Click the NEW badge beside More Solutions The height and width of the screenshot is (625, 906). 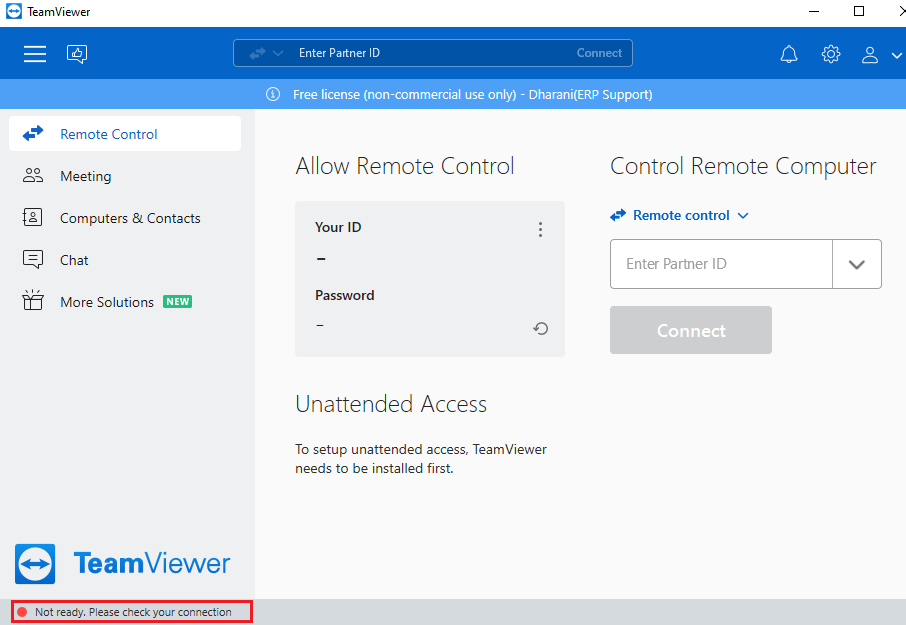click(177, 302)
